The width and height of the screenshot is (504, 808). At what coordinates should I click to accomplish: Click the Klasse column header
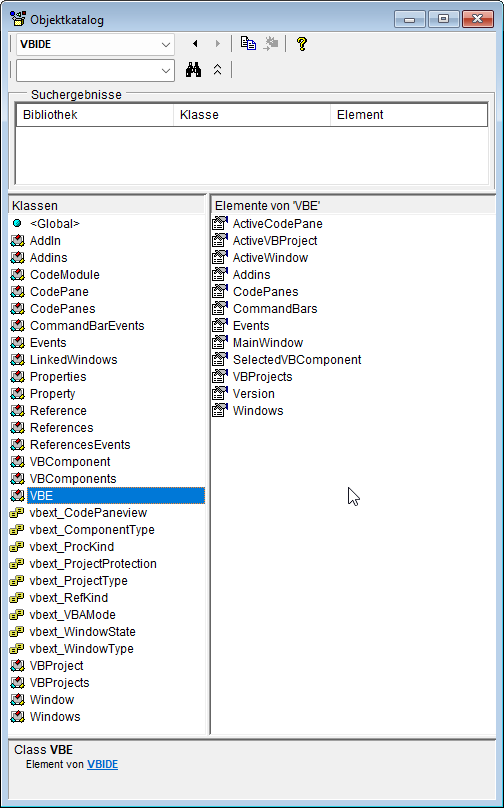[x=252, y=115]
